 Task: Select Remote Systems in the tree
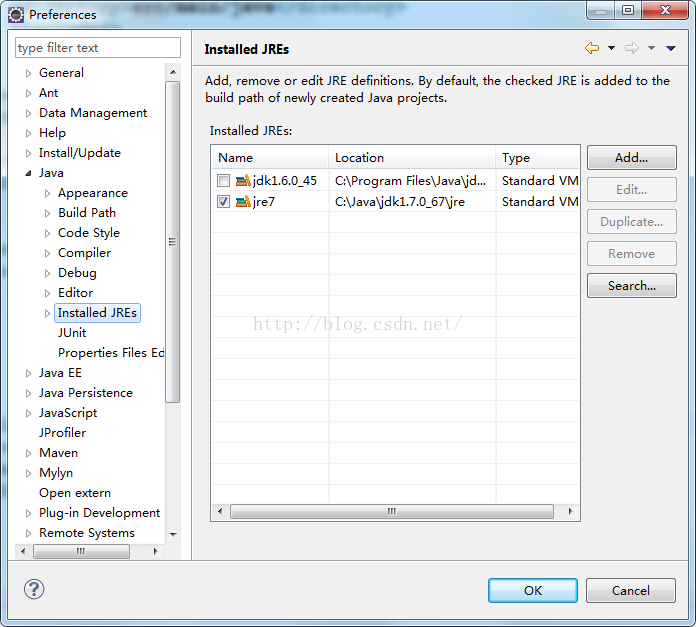coord(87,533)
